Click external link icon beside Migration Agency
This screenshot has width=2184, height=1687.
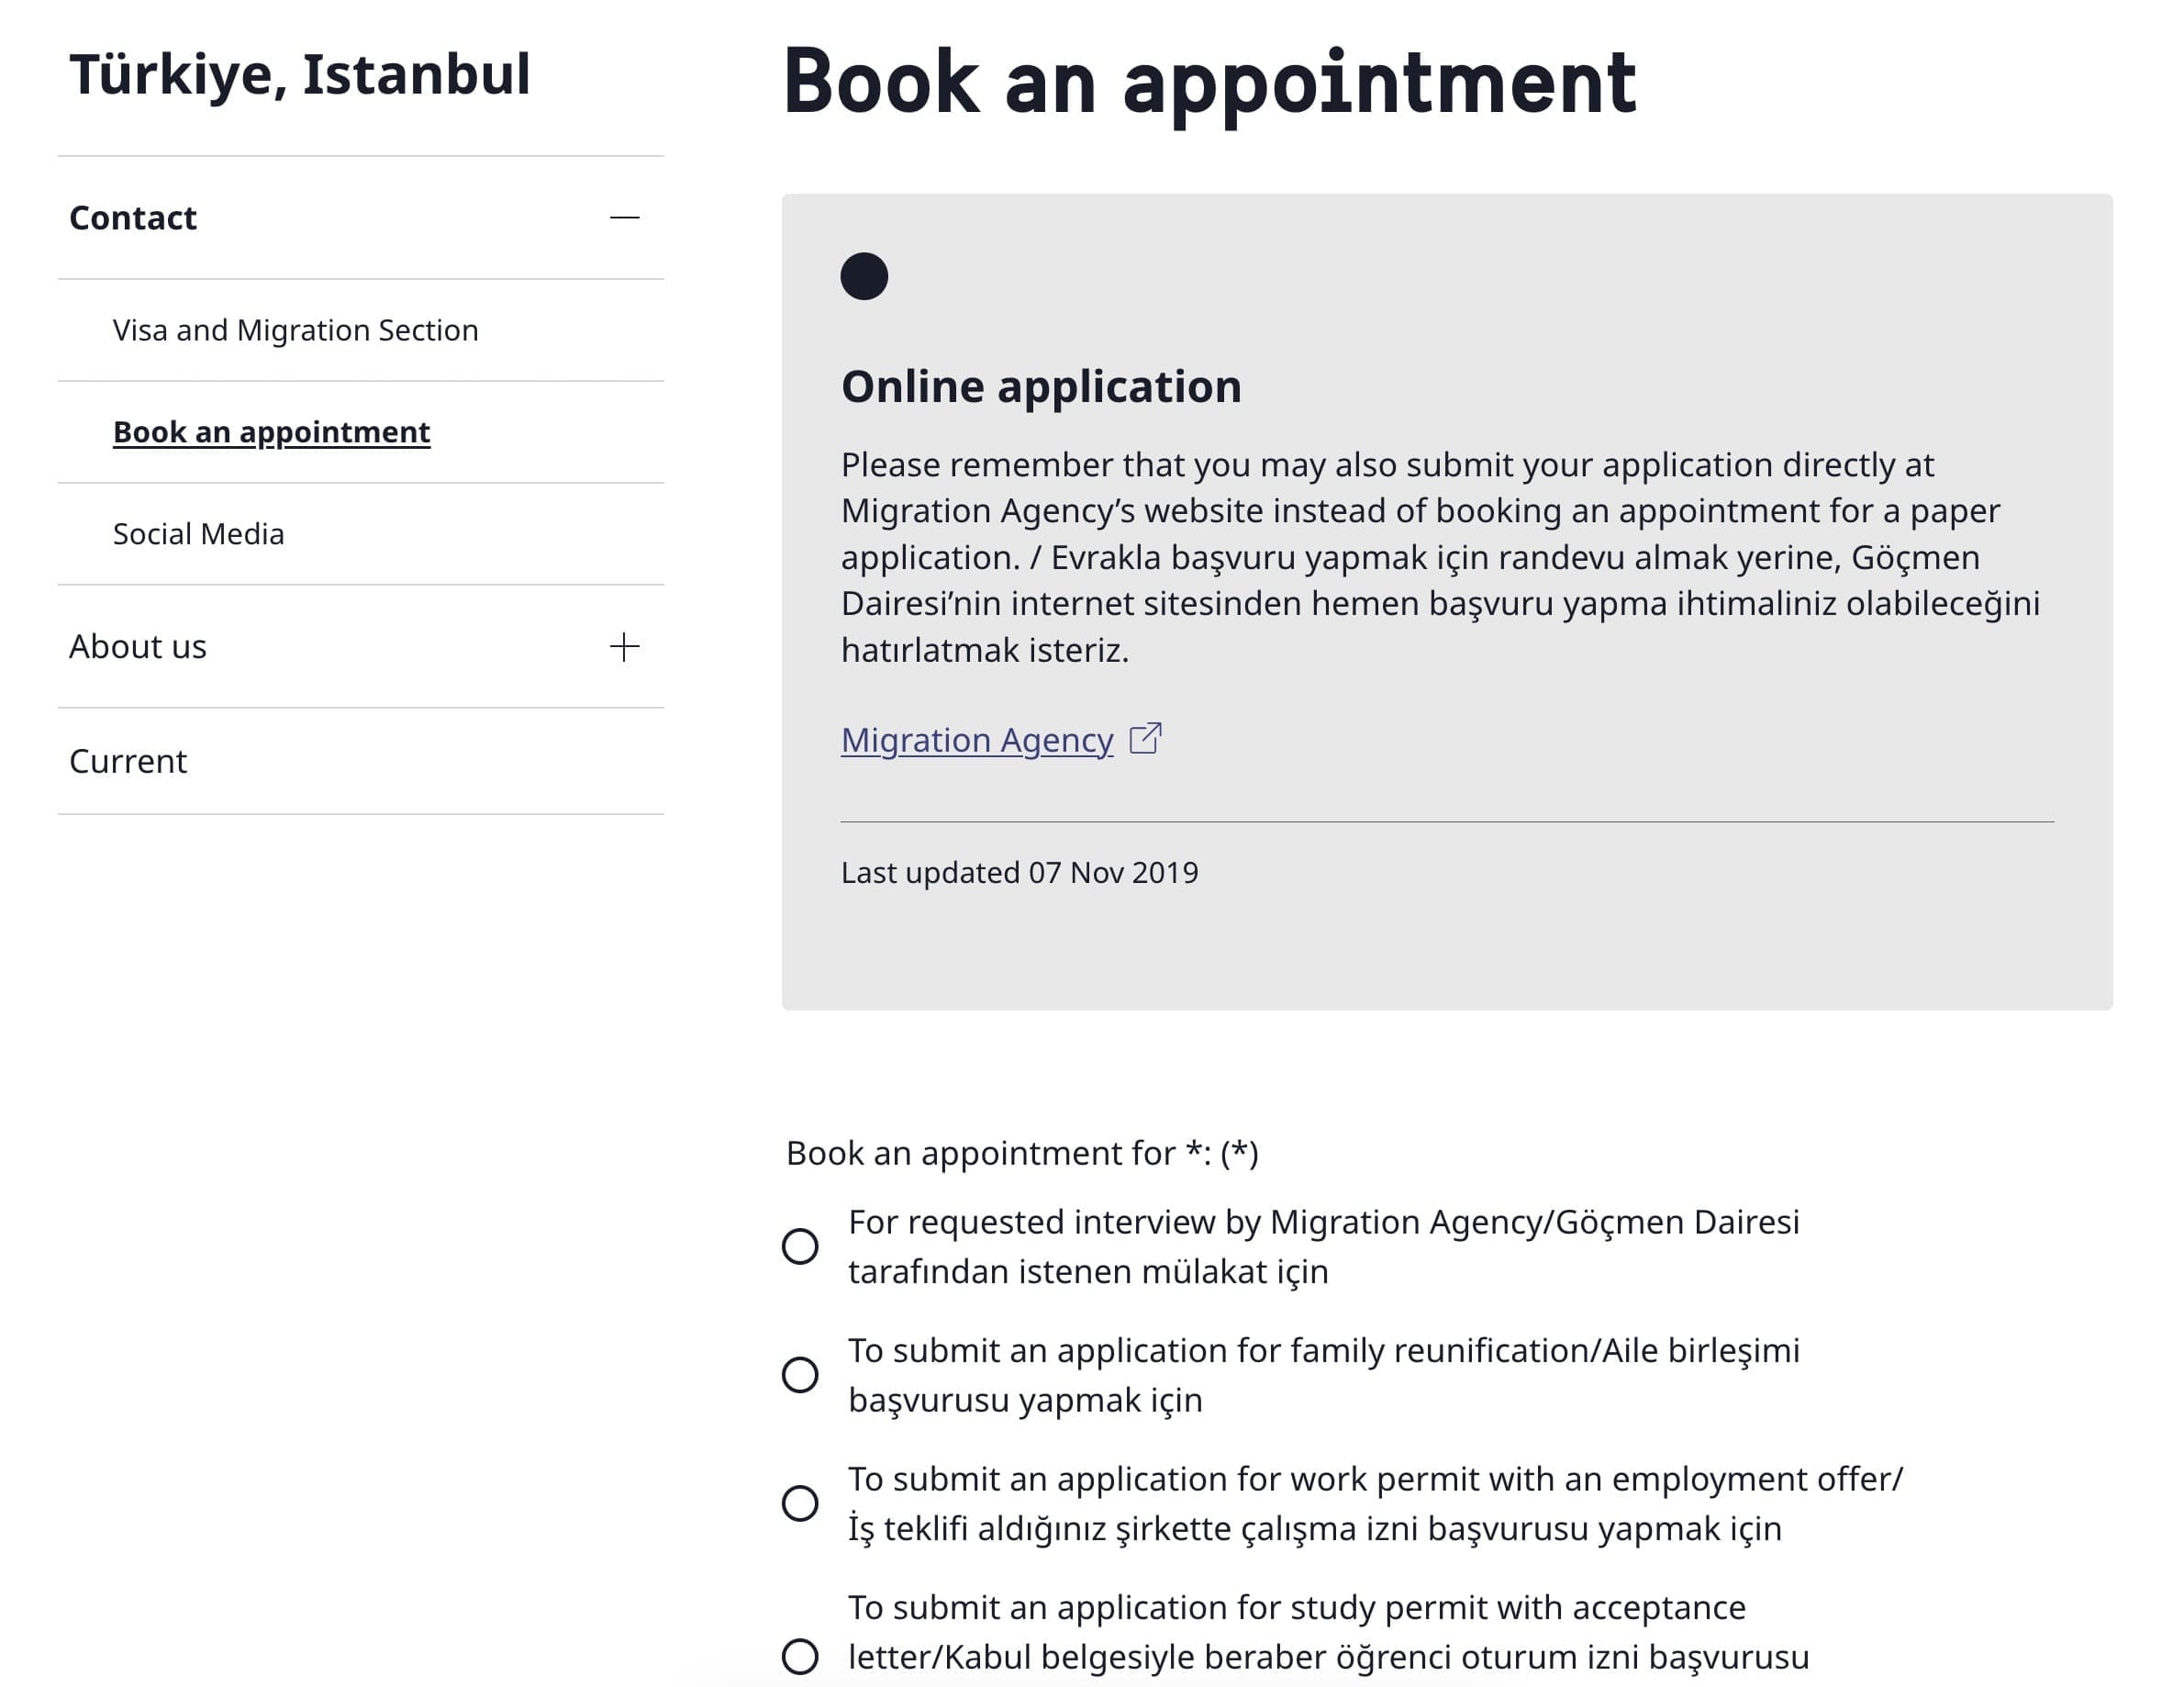tap(1145, 739)
